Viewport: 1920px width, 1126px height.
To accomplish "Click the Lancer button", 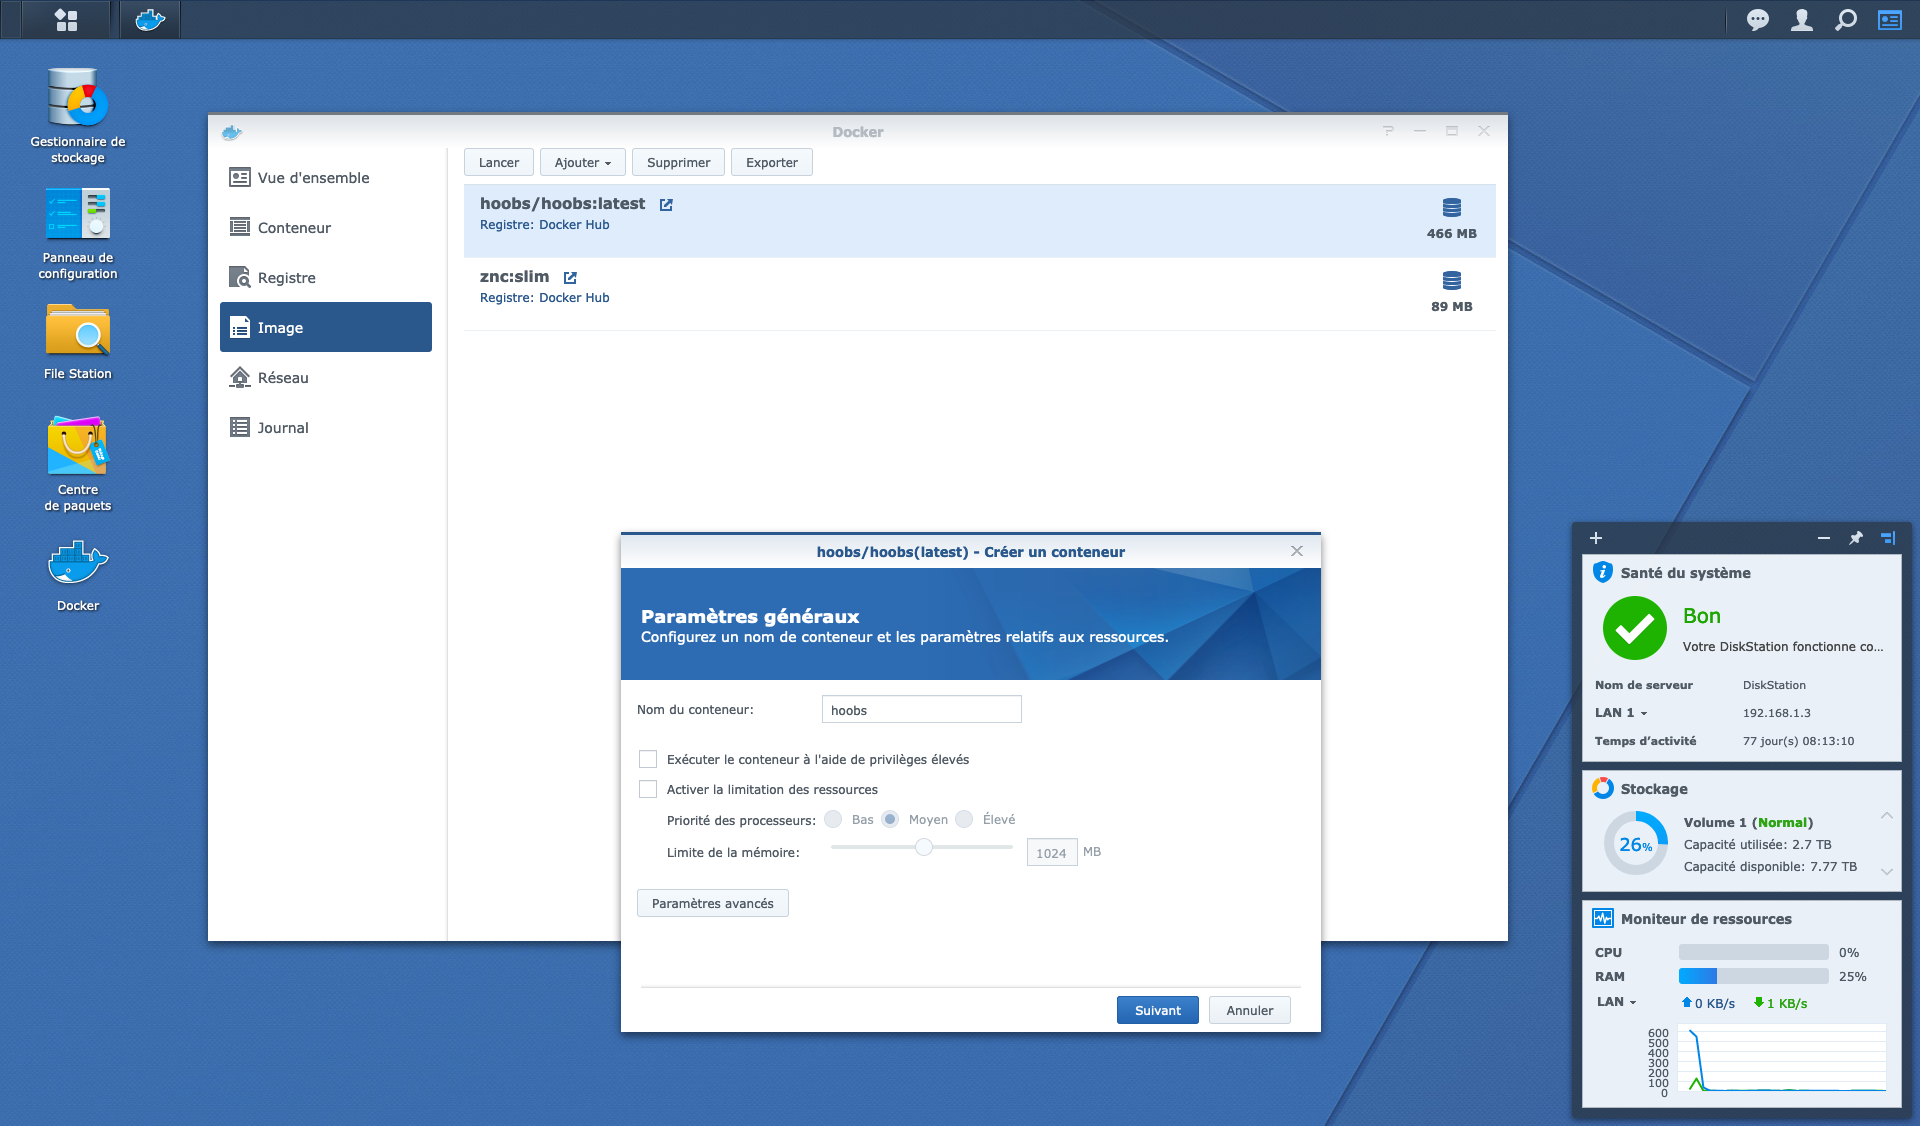I will 499,162.
